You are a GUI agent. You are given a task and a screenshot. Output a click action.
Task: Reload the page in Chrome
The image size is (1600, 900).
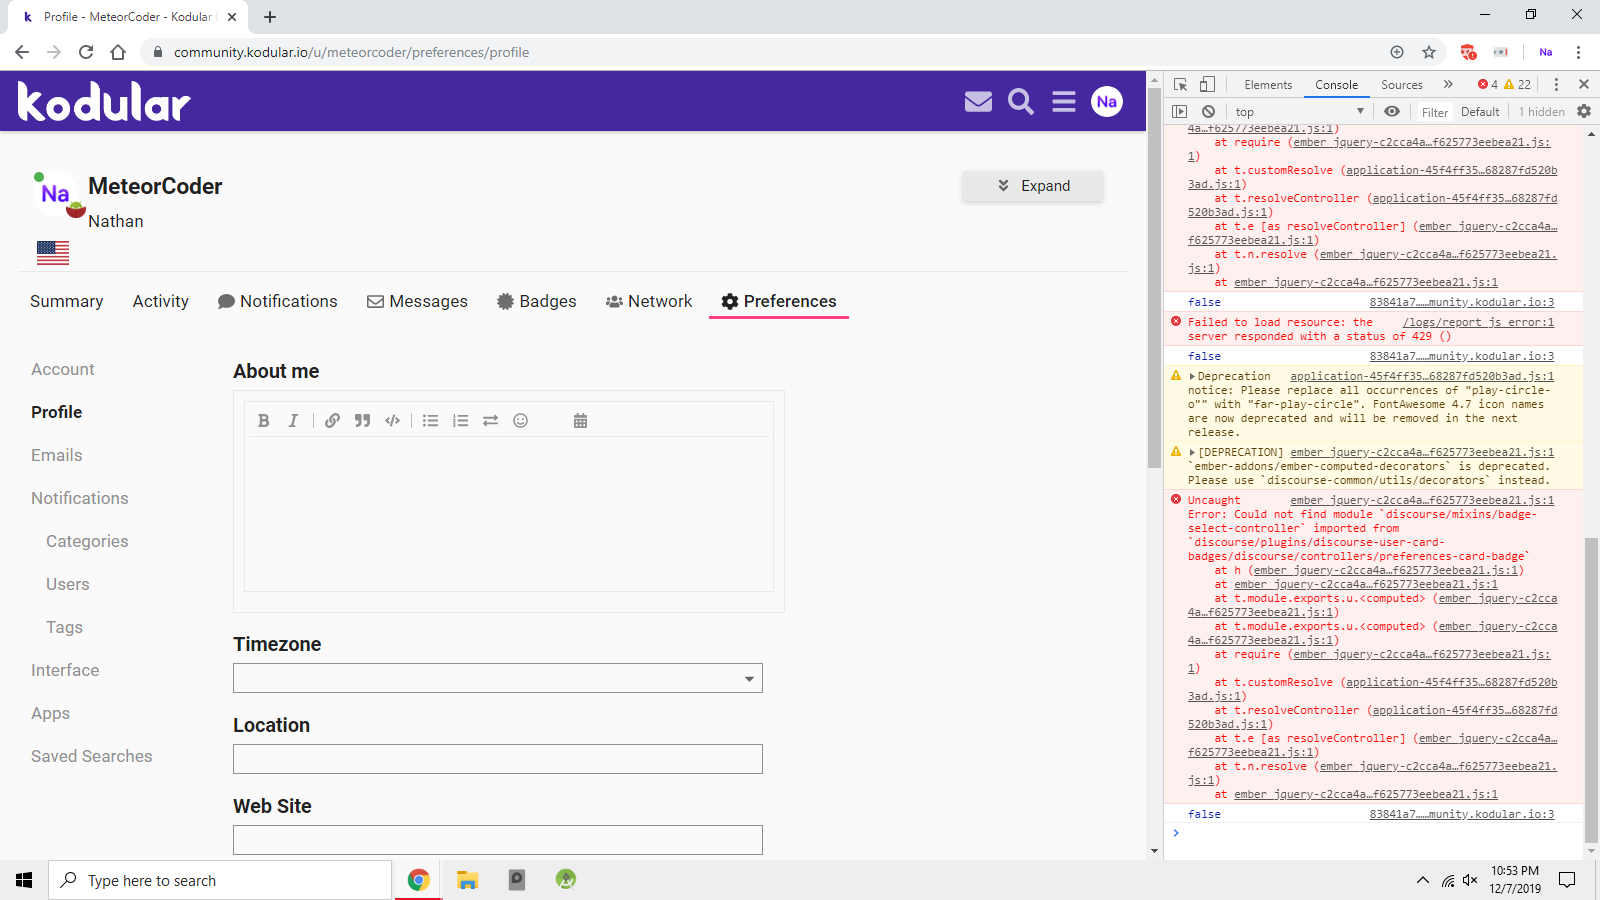coord(86,52)
